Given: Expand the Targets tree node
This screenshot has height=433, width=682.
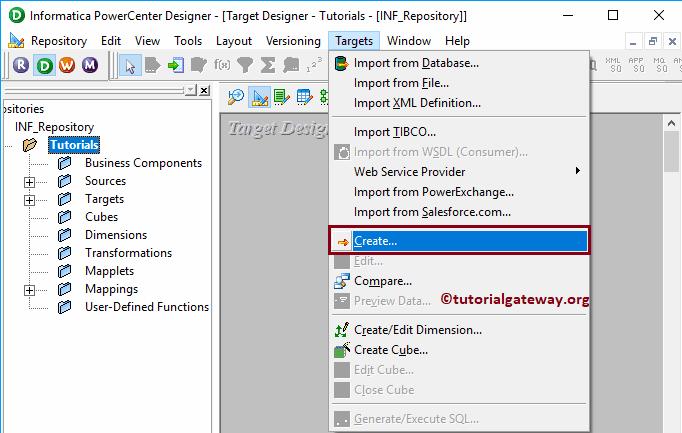Looking at the screenshot, I should coord(29,200).
